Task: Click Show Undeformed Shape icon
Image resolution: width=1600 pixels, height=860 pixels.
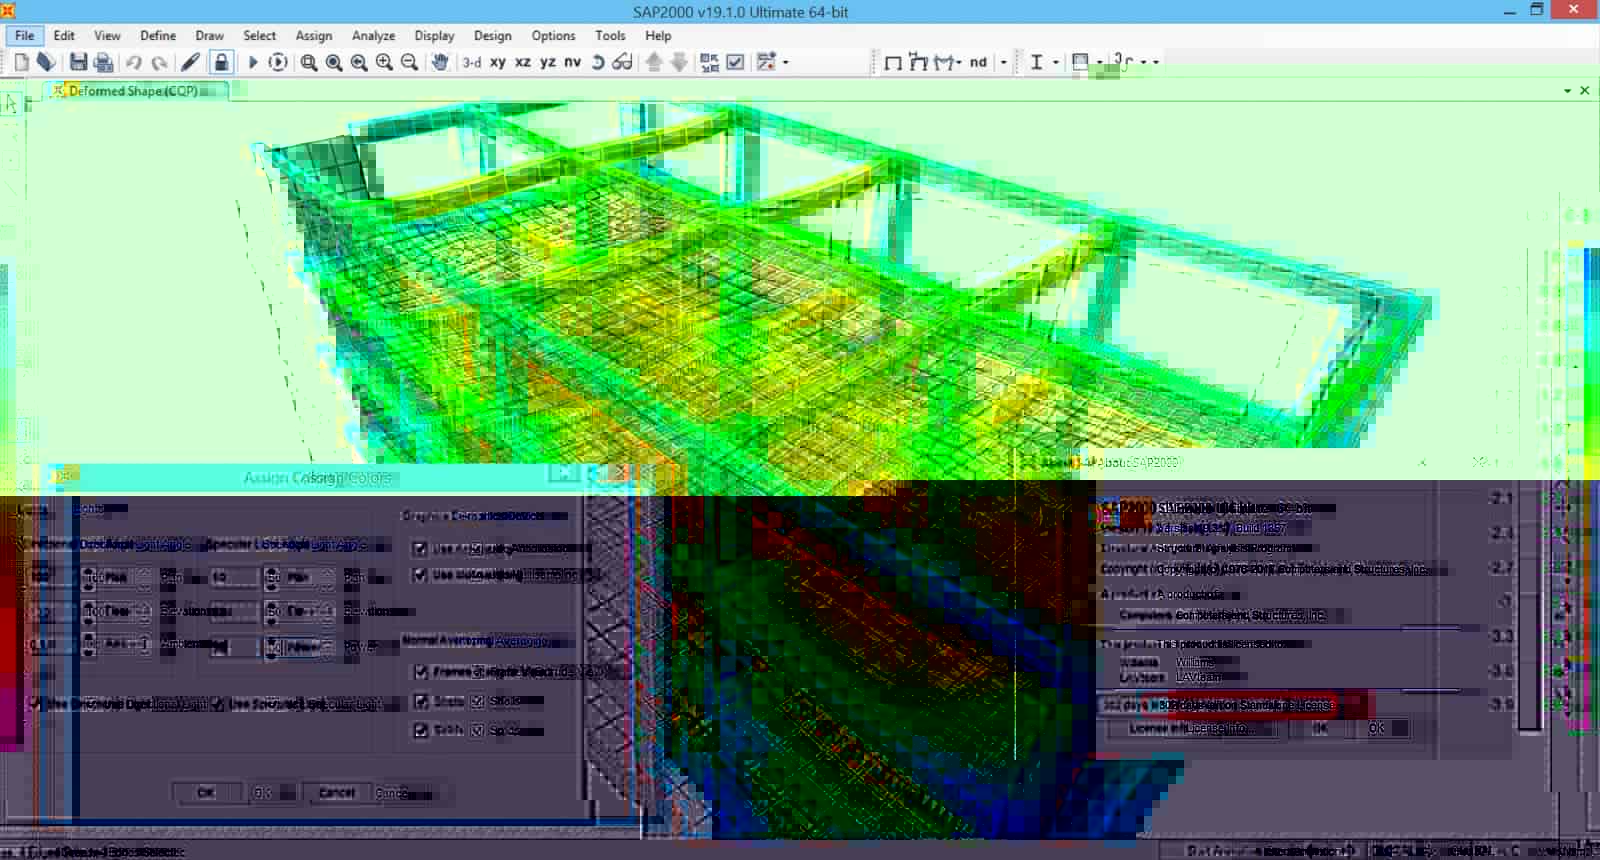Action: click(893, 62)
